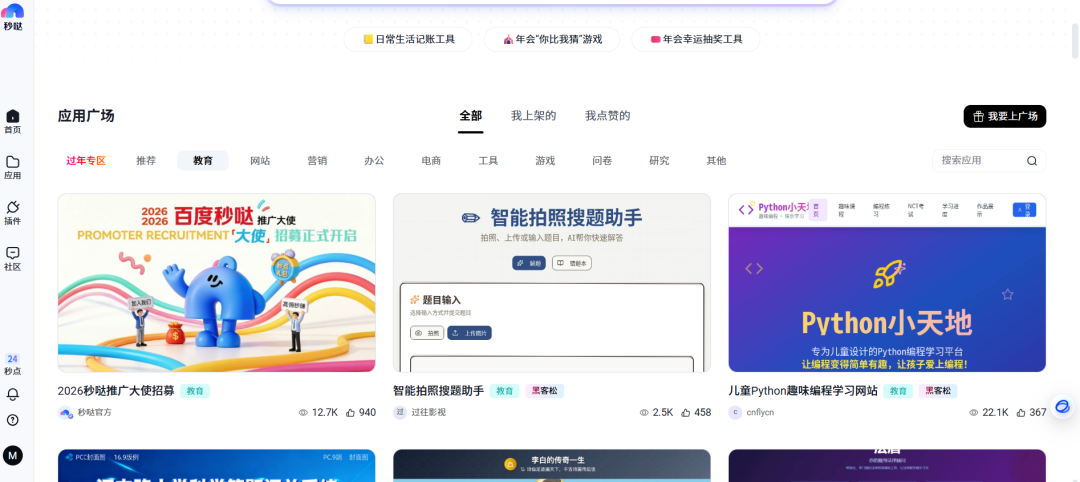Select the 其他 category
This screenshot has width=1080, height=482.
pyautogui.click(x=716, y=160)
